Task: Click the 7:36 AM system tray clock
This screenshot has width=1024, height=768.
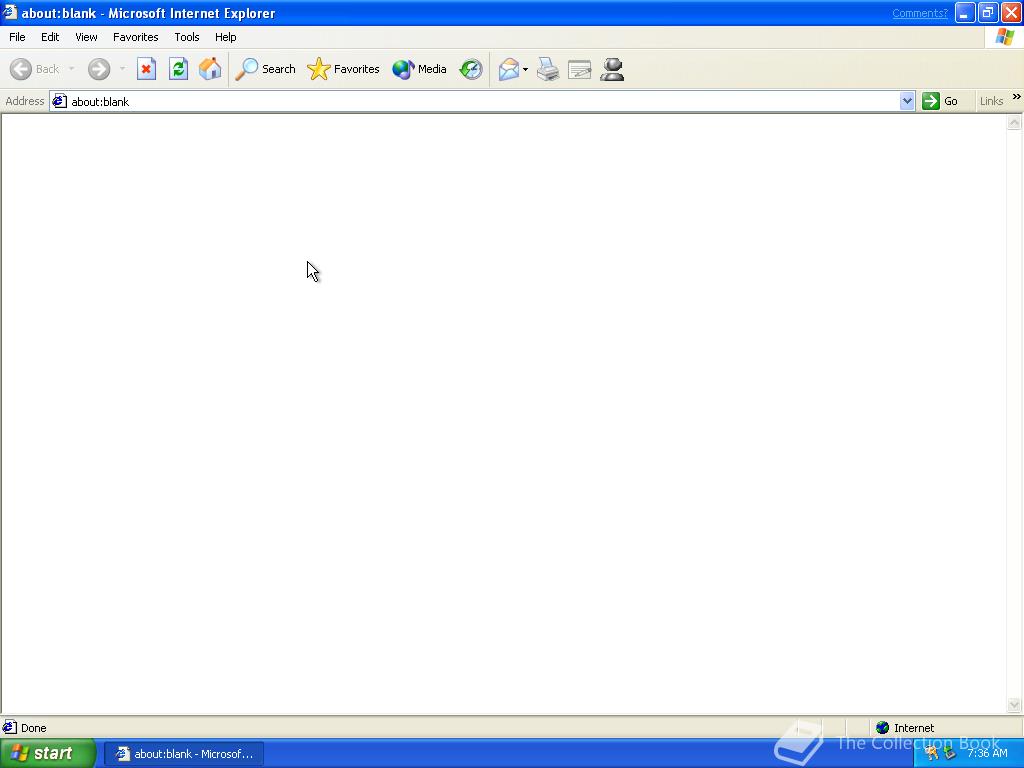Action: click(987, 754)
